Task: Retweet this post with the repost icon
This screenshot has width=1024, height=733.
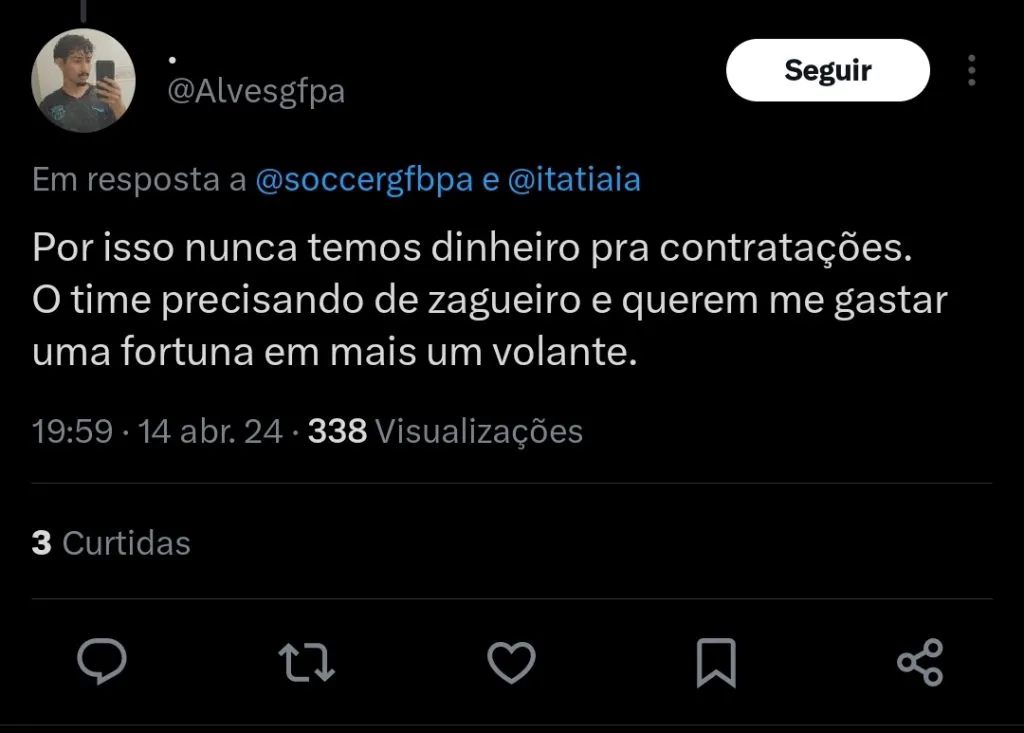Action: coord(307,662)
